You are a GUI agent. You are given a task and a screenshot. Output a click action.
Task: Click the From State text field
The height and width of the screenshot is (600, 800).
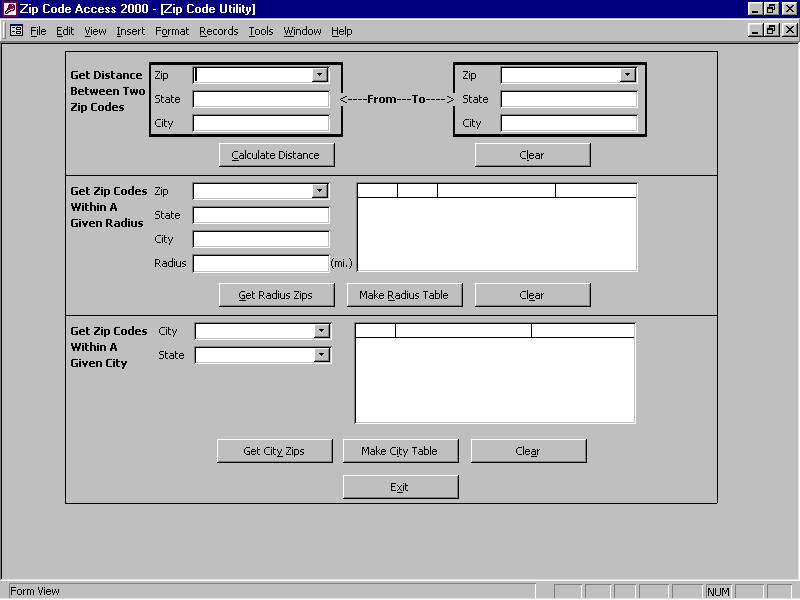tap(261, 99)
